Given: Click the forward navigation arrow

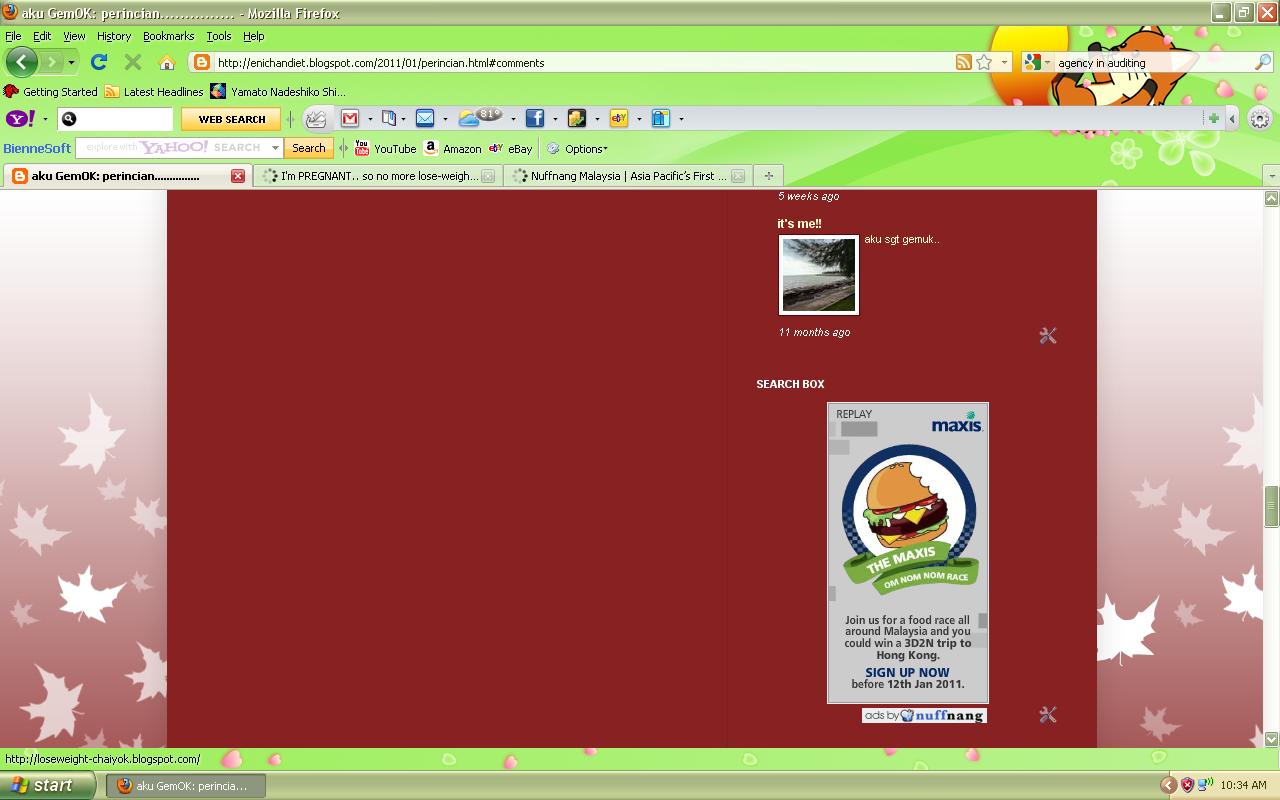Looking at the screenshot, I should 50,62.
